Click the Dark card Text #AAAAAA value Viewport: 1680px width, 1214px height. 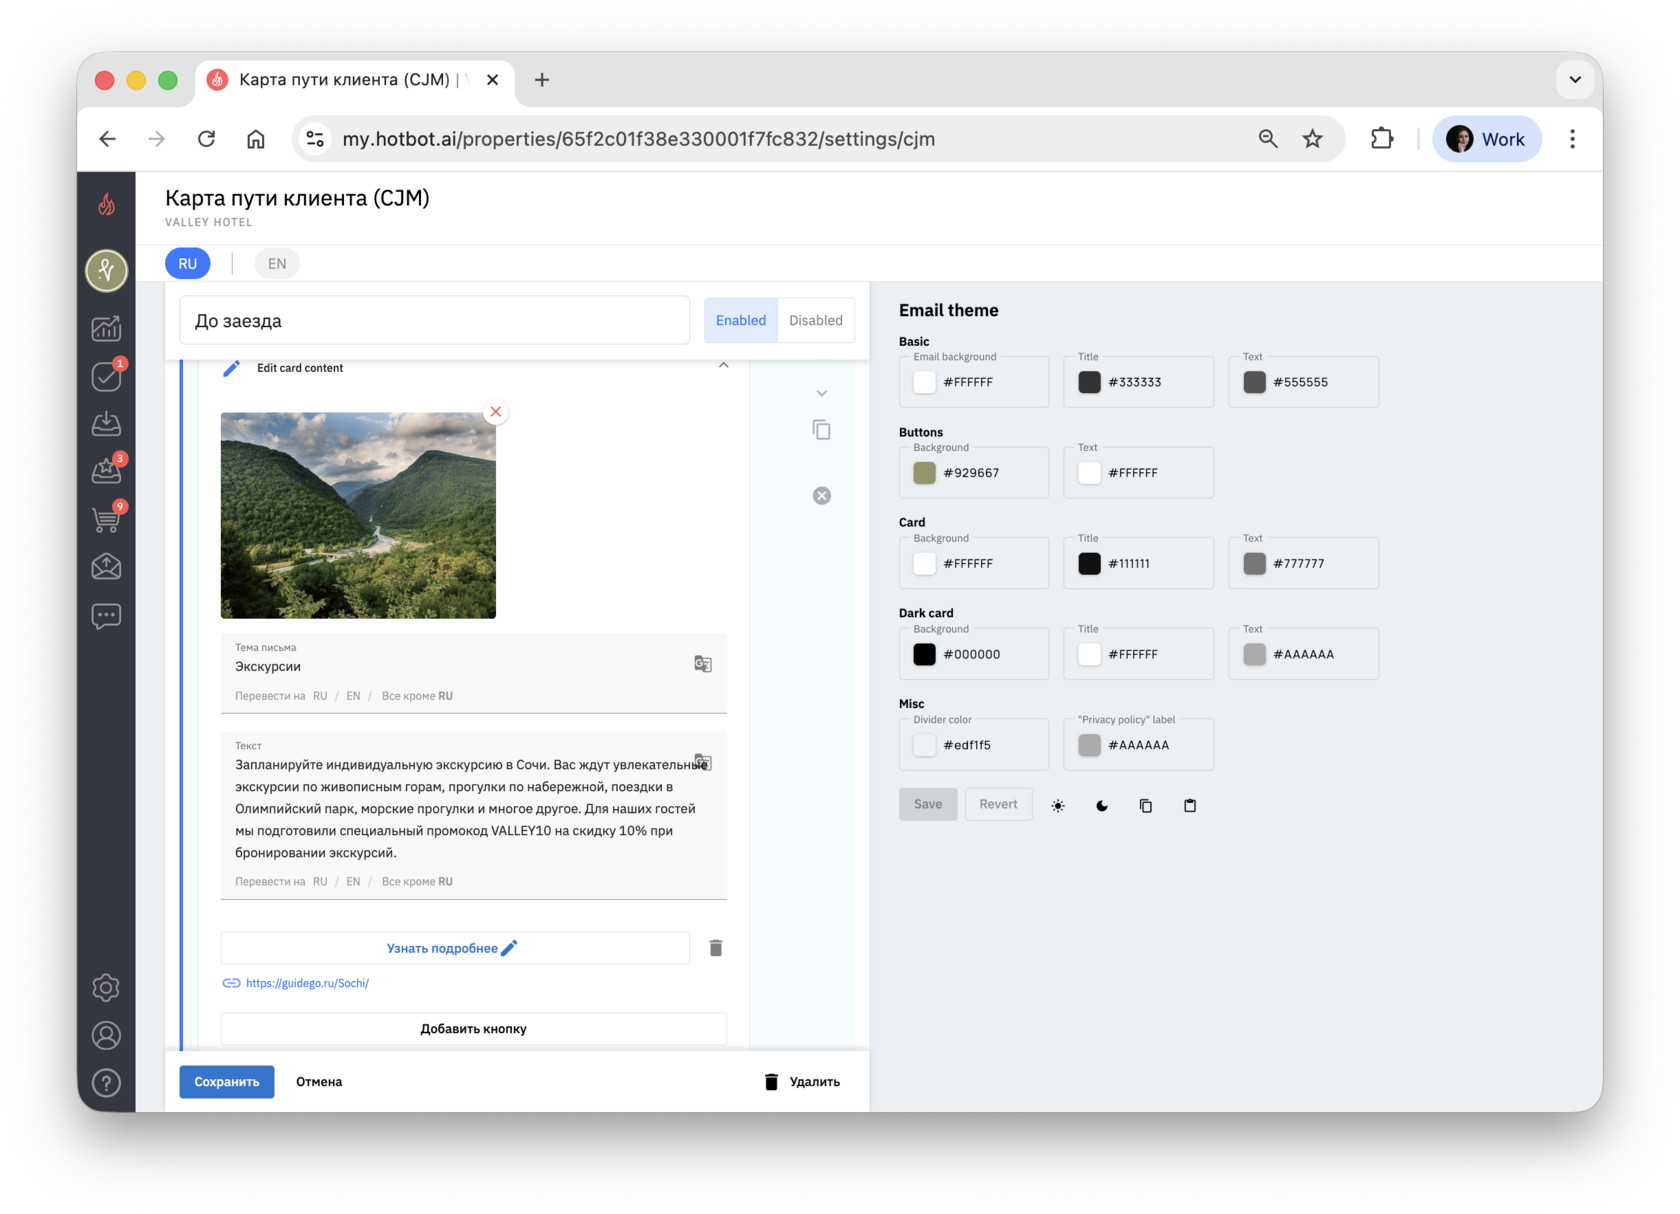pyautogui.click(x=1304, y=655)
